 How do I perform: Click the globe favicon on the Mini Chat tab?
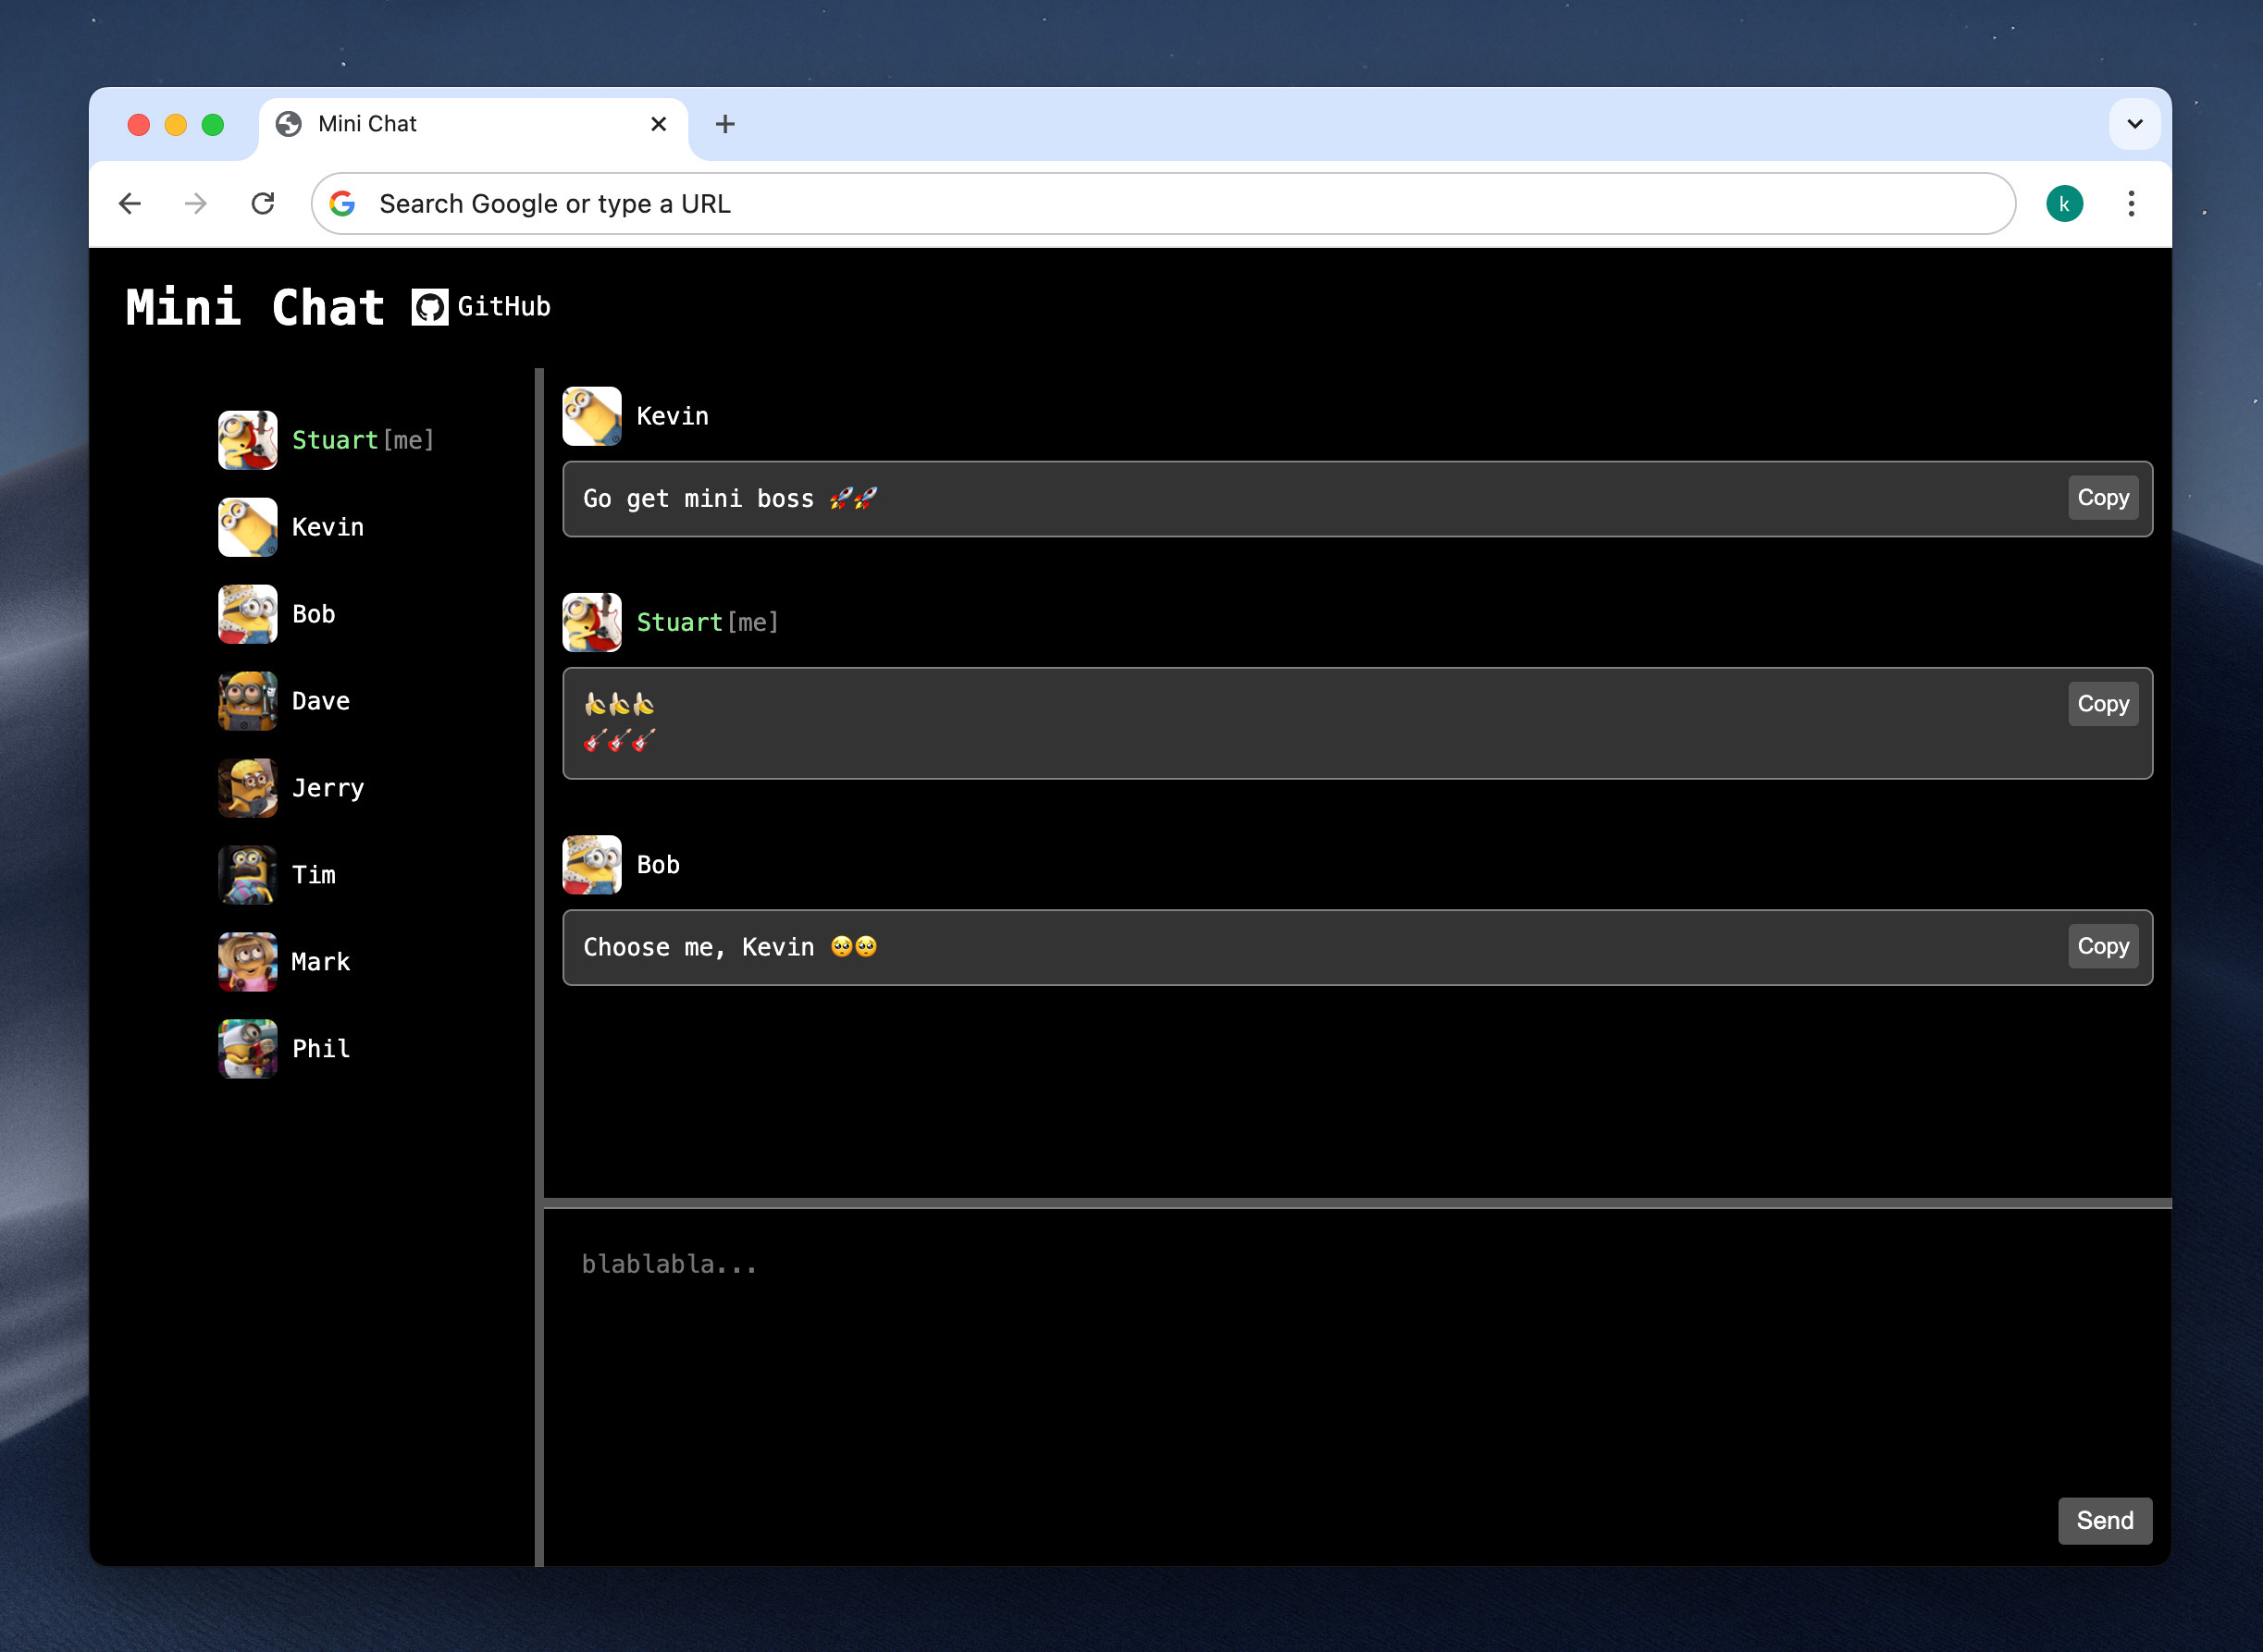[x=289, y=124]
